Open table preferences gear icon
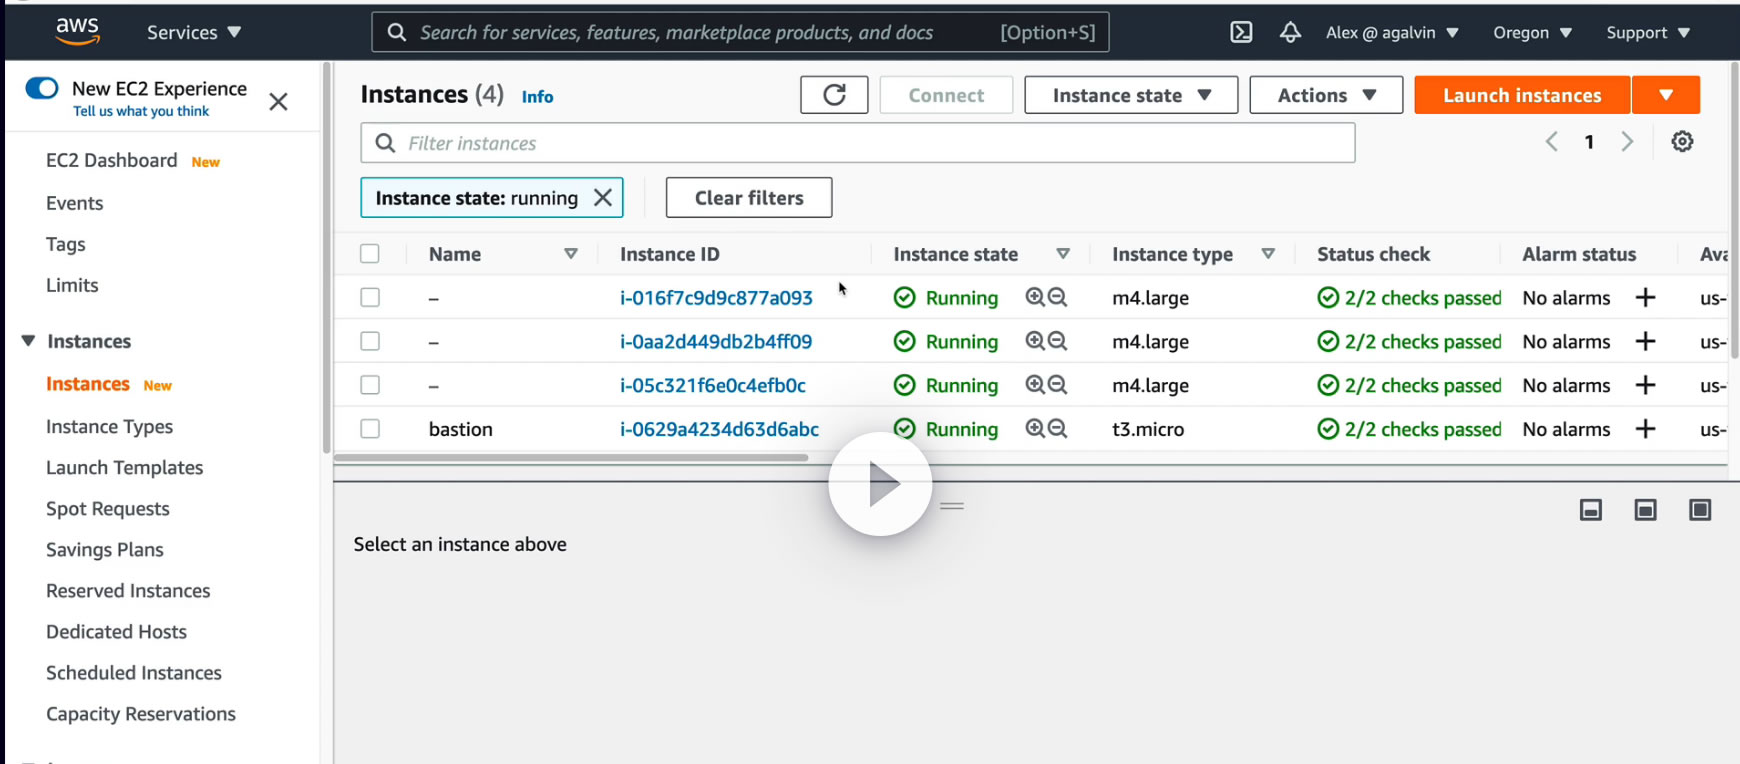This screenshot has height=764, width=1740. (1682, 142)
